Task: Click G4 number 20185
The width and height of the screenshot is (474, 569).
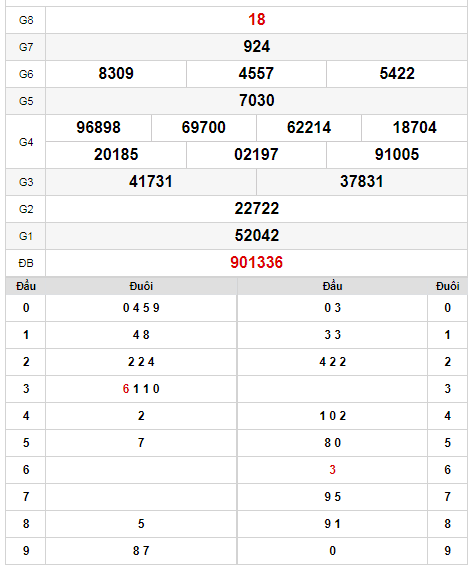Action: pyautogui.click(x=116, y=155)
